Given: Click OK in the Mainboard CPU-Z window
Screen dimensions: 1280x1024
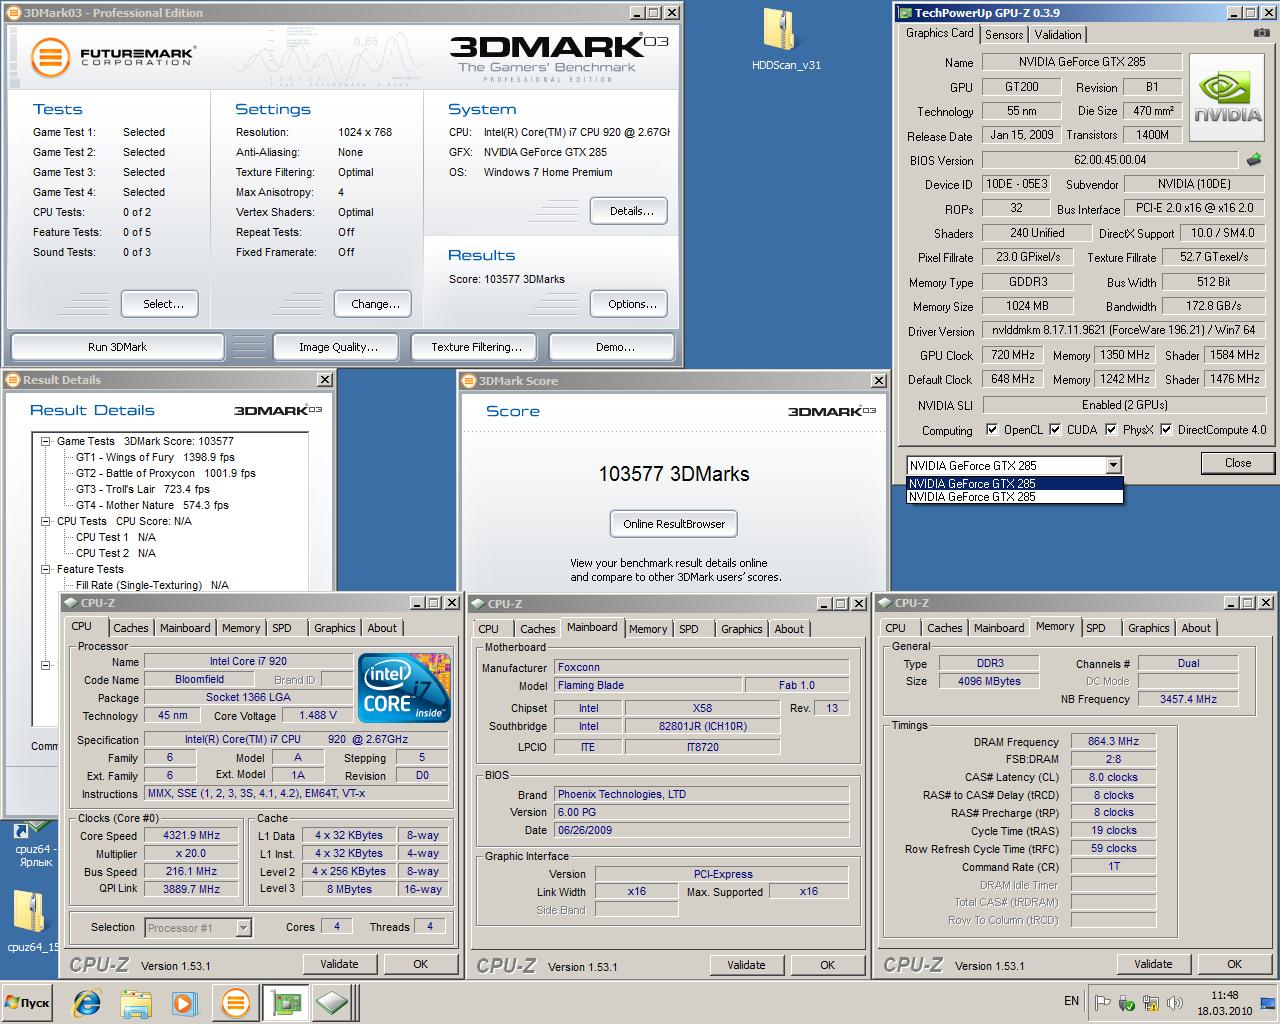Looking at the screenshot, I should (x=827, y=965).
